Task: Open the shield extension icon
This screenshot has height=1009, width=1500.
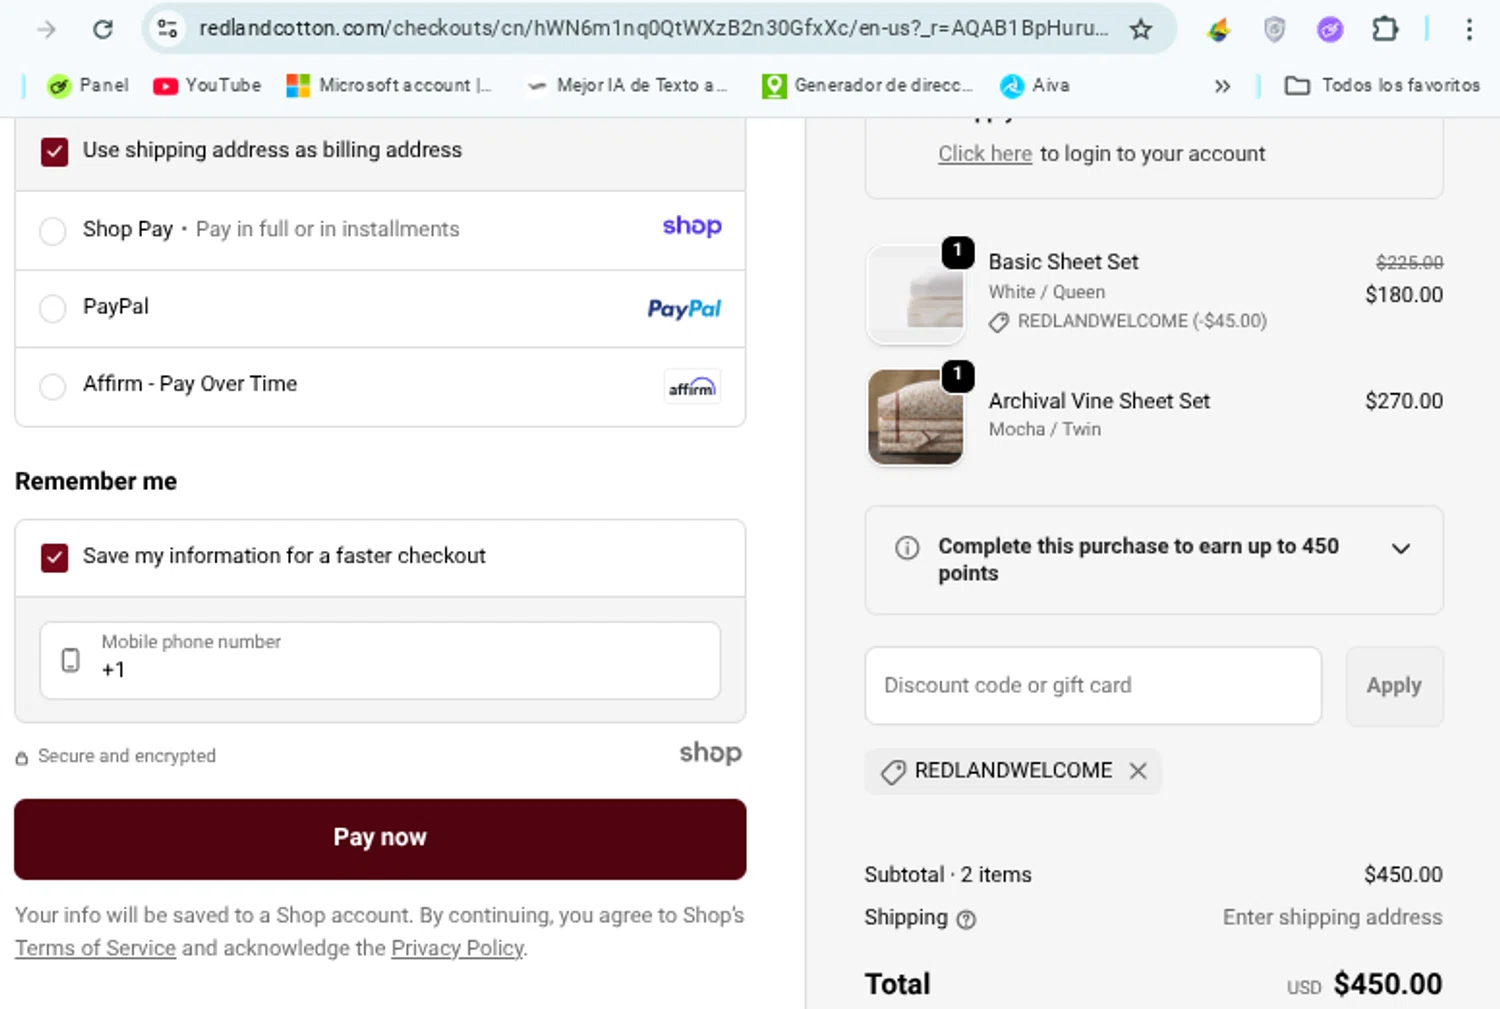Action: coord(1274,30)
